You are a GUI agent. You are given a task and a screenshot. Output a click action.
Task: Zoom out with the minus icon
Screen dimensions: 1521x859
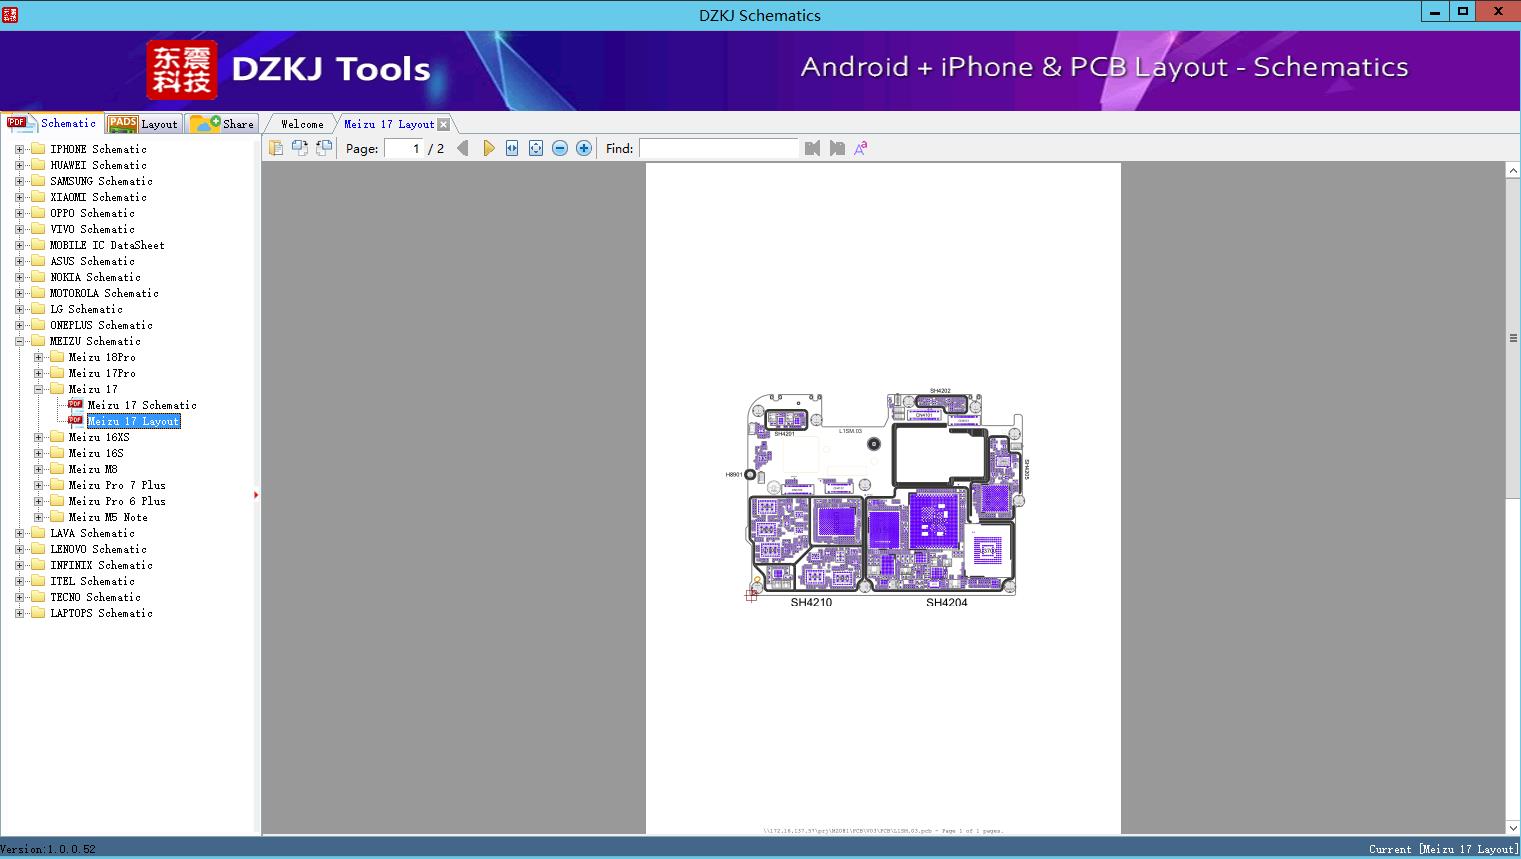(560, 148)
